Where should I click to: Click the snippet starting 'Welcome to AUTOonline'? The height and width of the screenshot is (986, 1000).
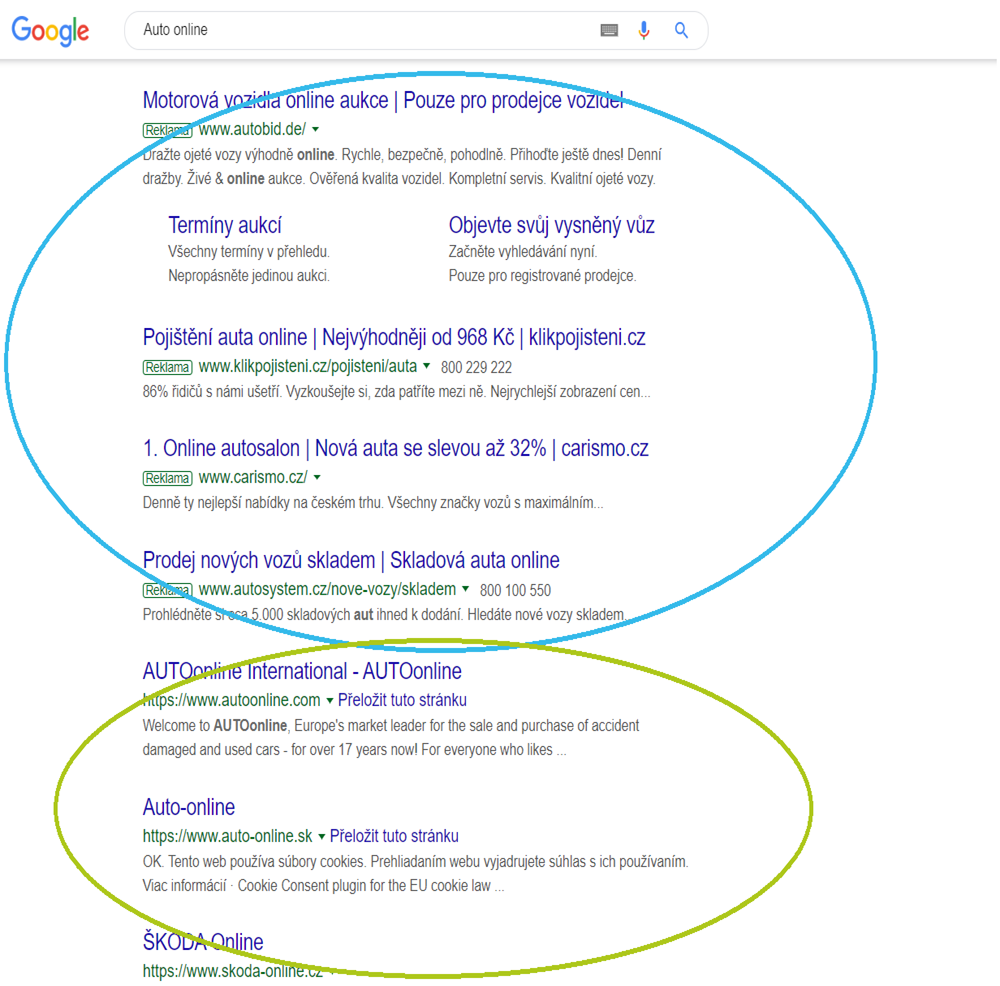pos(391,737)
